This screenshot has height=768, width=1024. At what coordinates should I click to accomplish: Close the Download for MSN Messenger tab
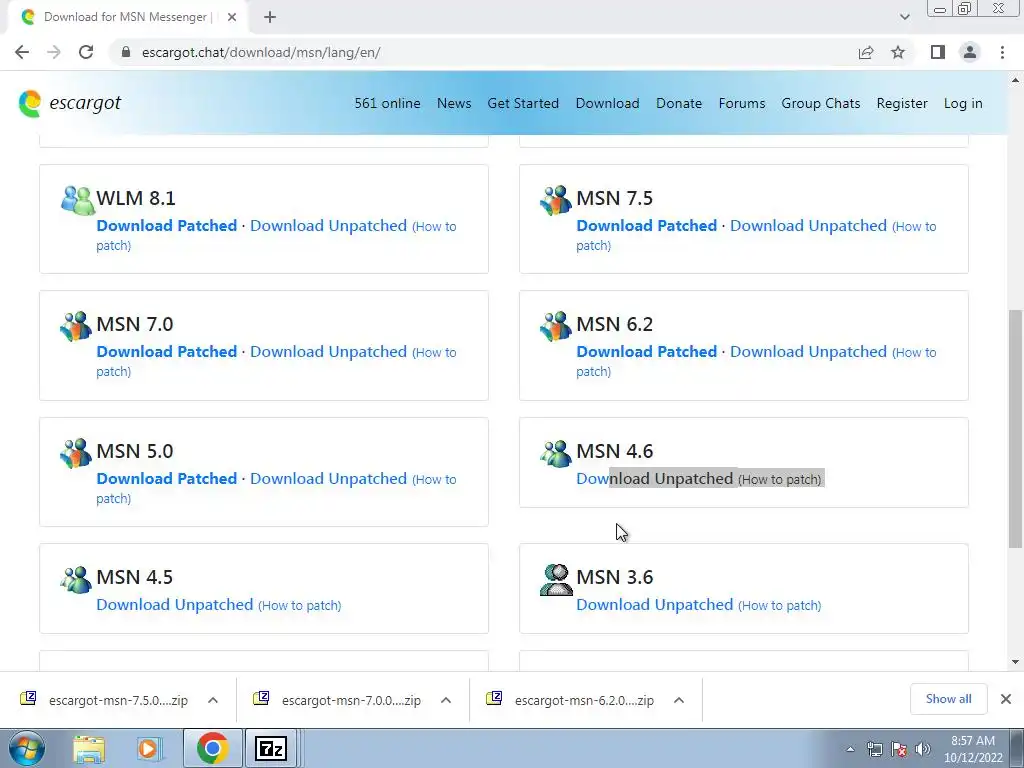click(x=232, y=17)
